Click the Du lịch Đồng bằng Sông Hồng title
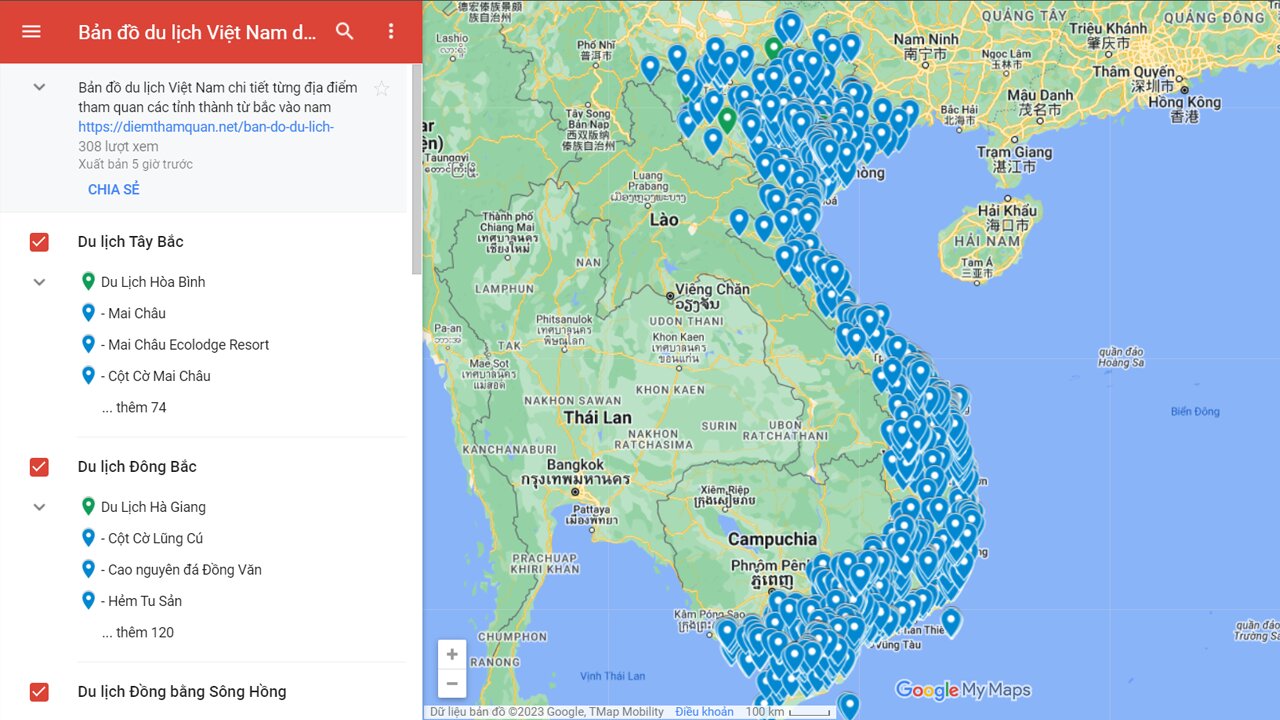The height and width of the screenshot is (720, 1280). tap(182, 691)
